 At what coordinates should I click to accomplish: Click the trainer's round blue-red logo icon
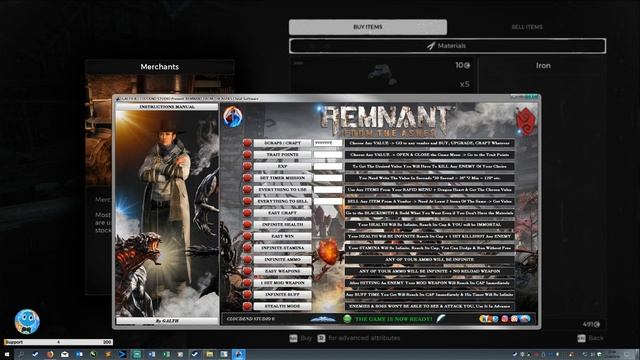[x=233, y=117]
